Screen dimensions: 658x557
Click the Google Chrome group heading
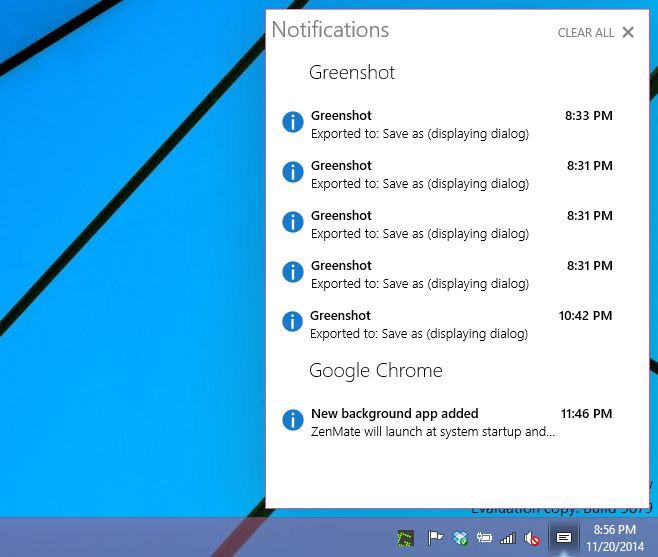375,370
